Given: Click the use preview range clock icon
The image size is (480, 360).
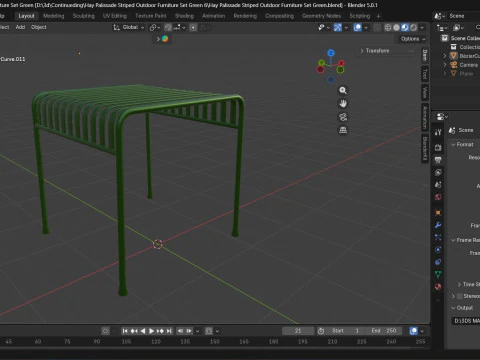Looking at the screenshot, I should point(321,331).
